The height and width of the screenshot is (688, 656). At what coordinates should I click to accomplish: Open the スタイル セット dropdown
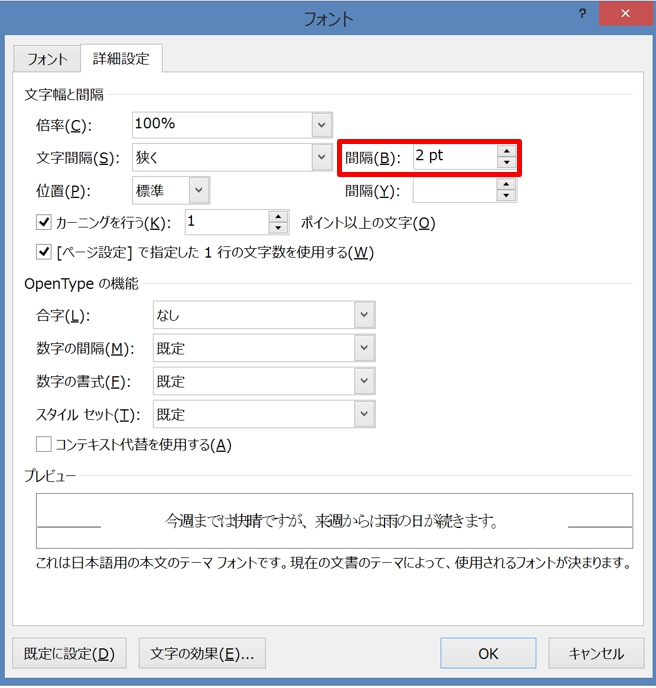[x=364, y=414]
